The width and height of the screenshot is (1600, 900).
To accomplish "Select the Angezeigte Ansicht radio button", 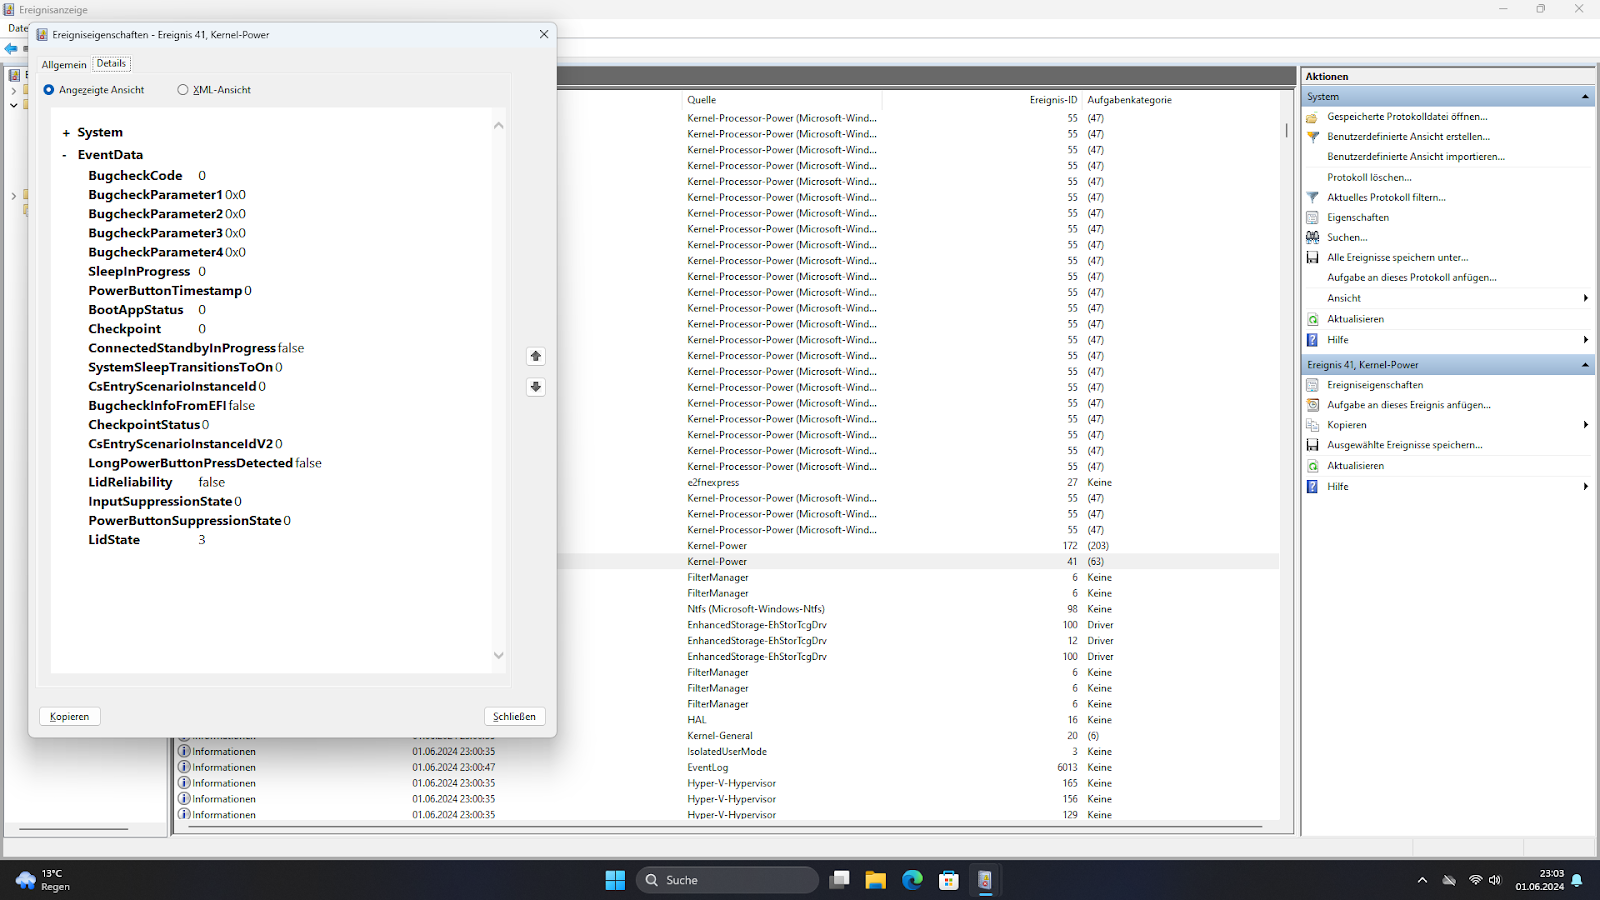I will 49,90.
